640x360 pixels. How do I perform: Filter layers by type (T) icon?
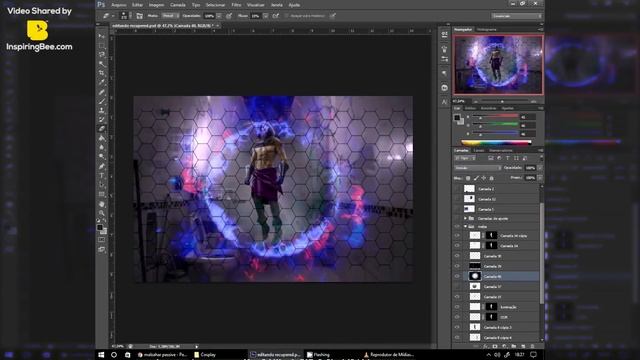point(508,158)
